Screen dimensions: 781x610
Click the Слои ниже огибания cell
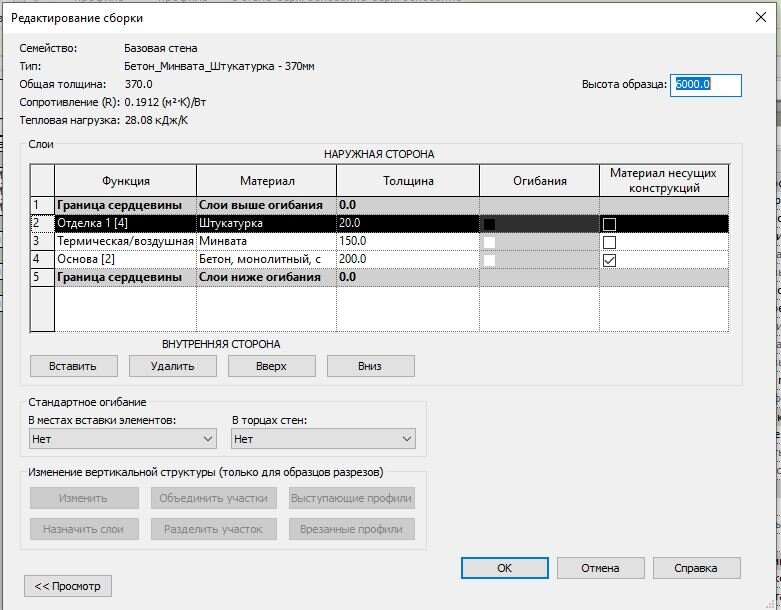[x=266, y=277]
